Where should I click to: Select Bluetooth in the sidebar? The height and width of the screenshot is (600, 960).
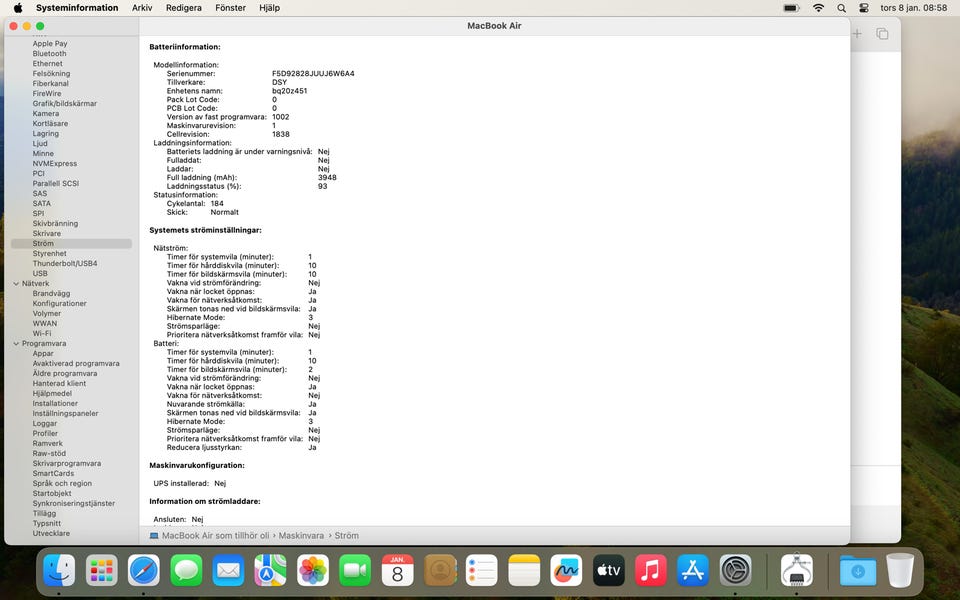(x=49, y=54)
